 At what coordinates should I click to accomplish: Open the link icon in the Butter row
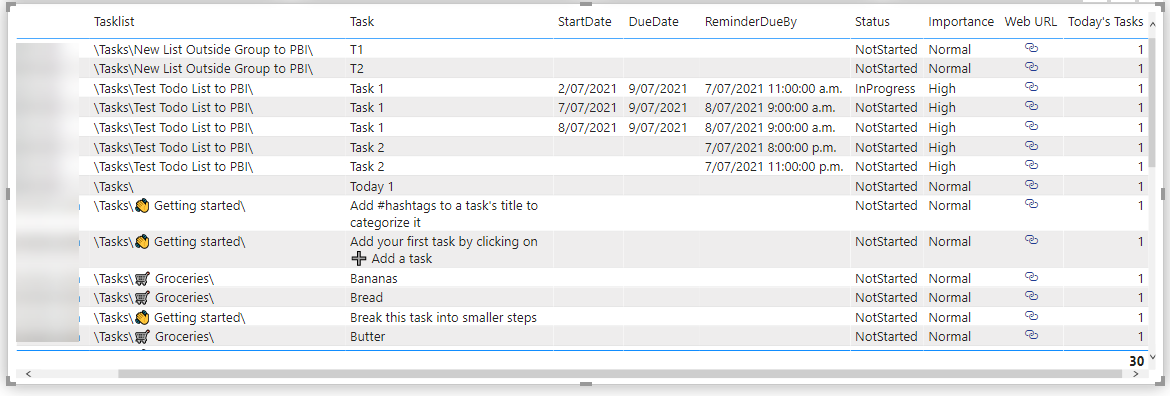pos(1032,335)
